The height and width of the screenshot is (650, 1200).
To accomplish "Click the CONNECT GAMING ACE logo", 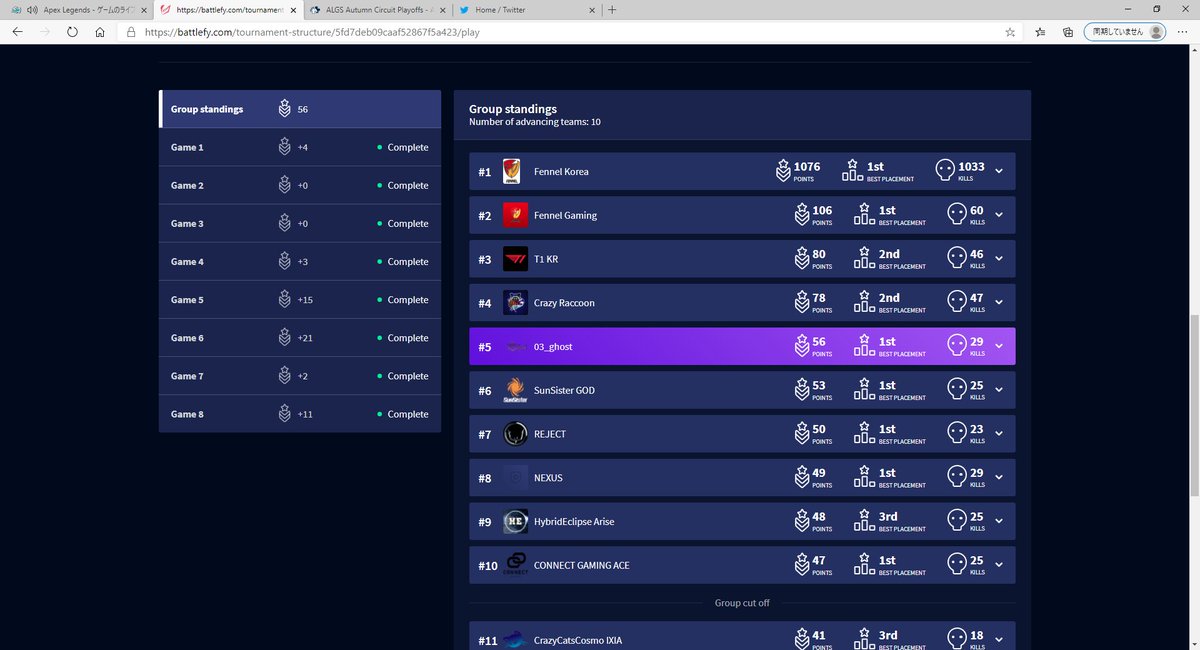I will (516, 565).
